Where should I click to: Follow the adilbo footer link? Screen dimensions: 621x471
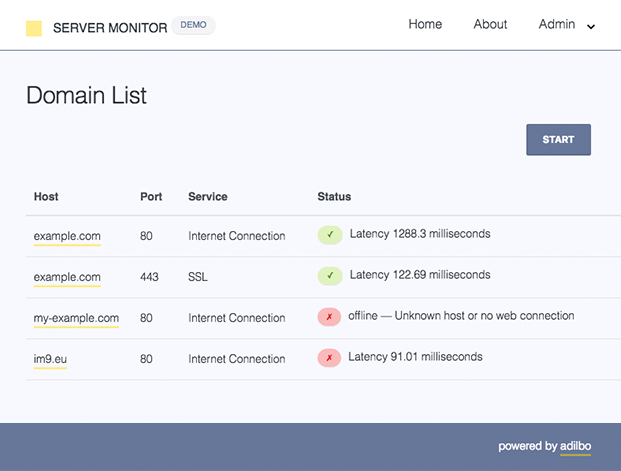pyautogui.click(x=575, y=447)
